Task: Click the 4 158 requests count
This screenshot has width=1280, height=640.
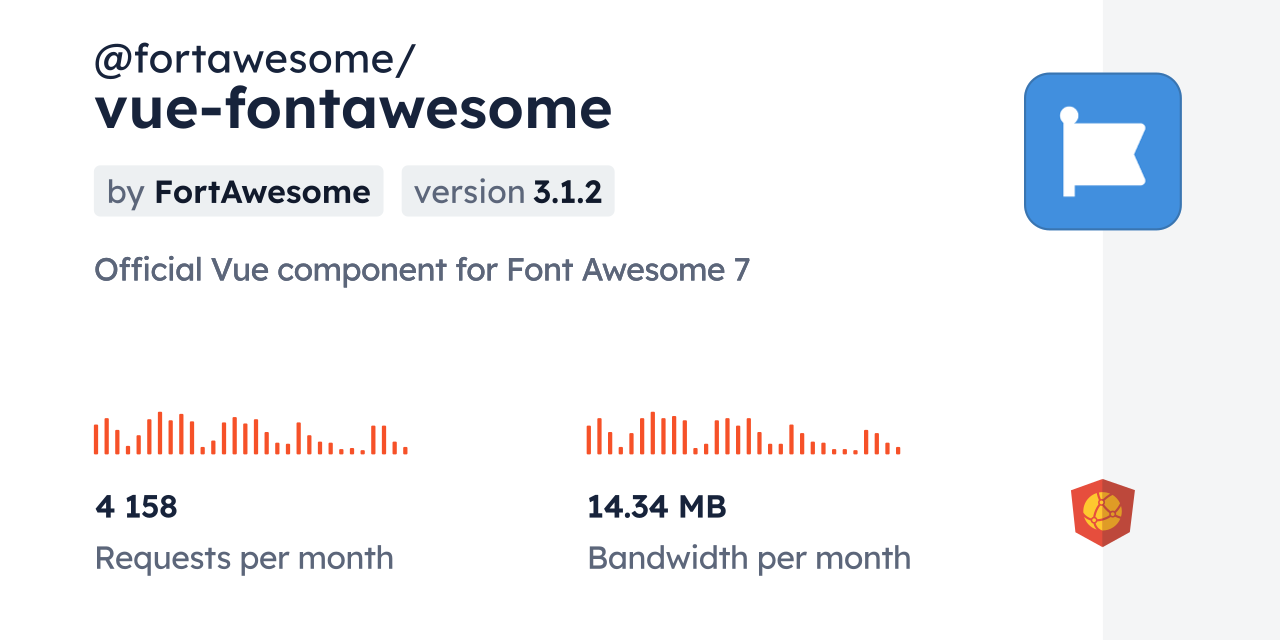Action: pyautogui.click(x=136, y=507)
